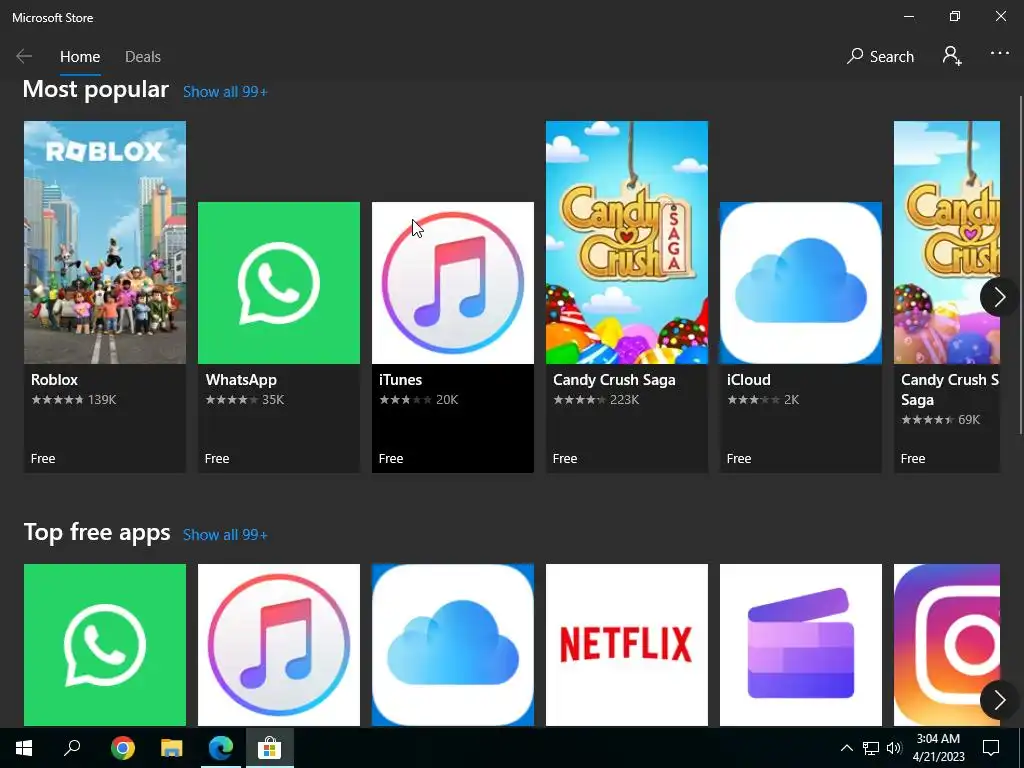This screenshot has width=1024, height=768.
Task: Click Free price under Roblox
Action: [43, 459]
